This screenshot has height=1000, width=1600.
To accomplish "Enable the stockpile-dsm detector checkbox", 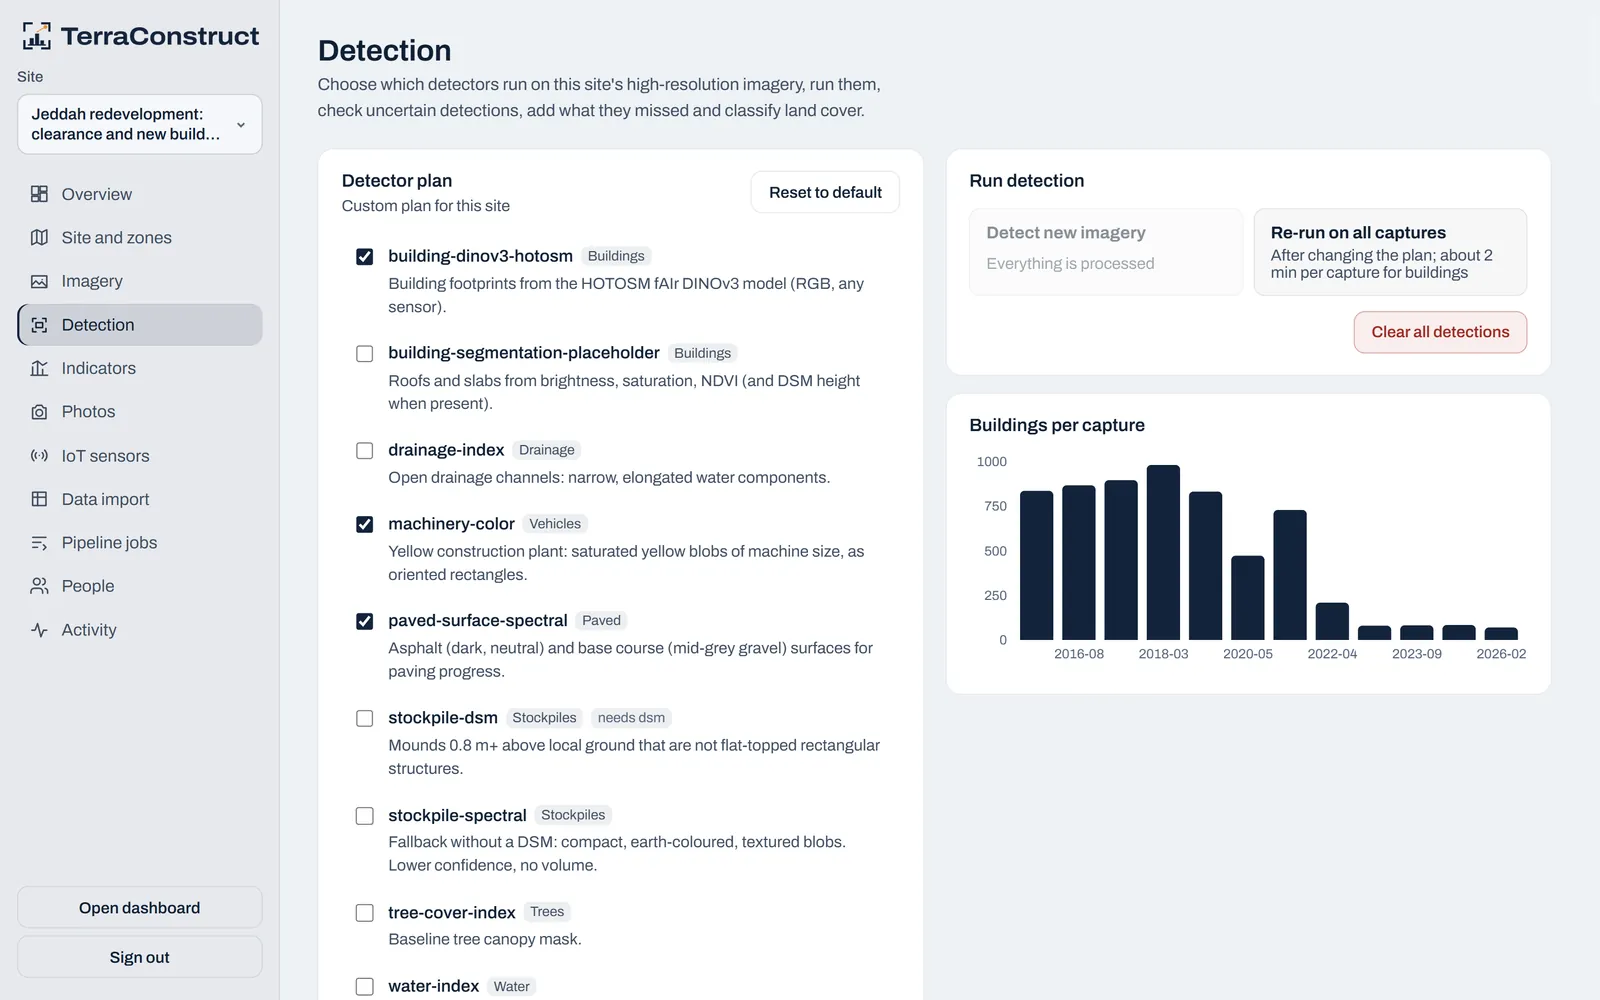I will 365,719.
